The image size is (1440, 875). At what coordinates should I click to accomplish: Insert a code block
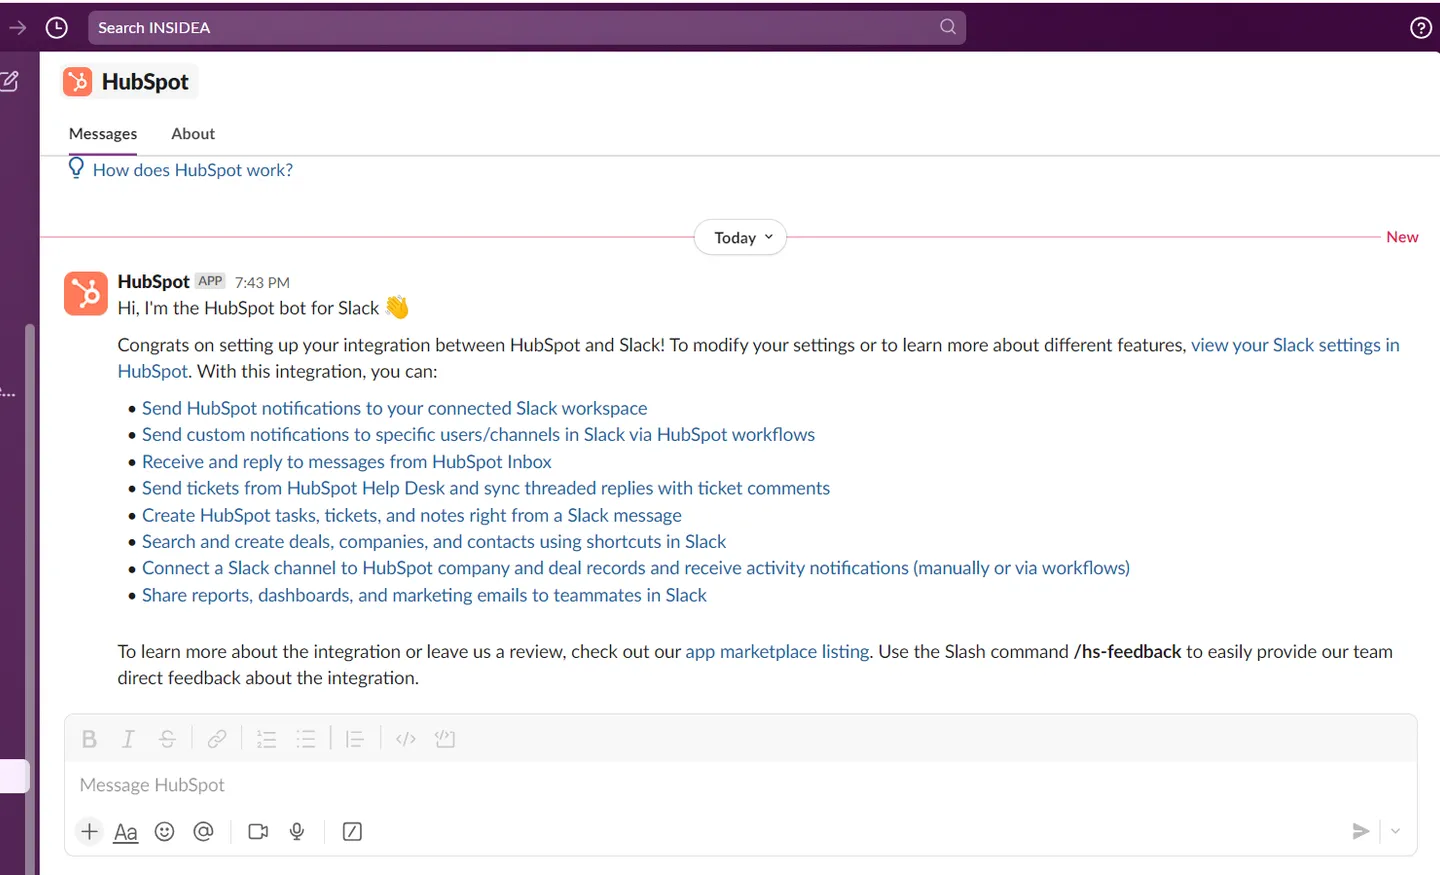445,739
